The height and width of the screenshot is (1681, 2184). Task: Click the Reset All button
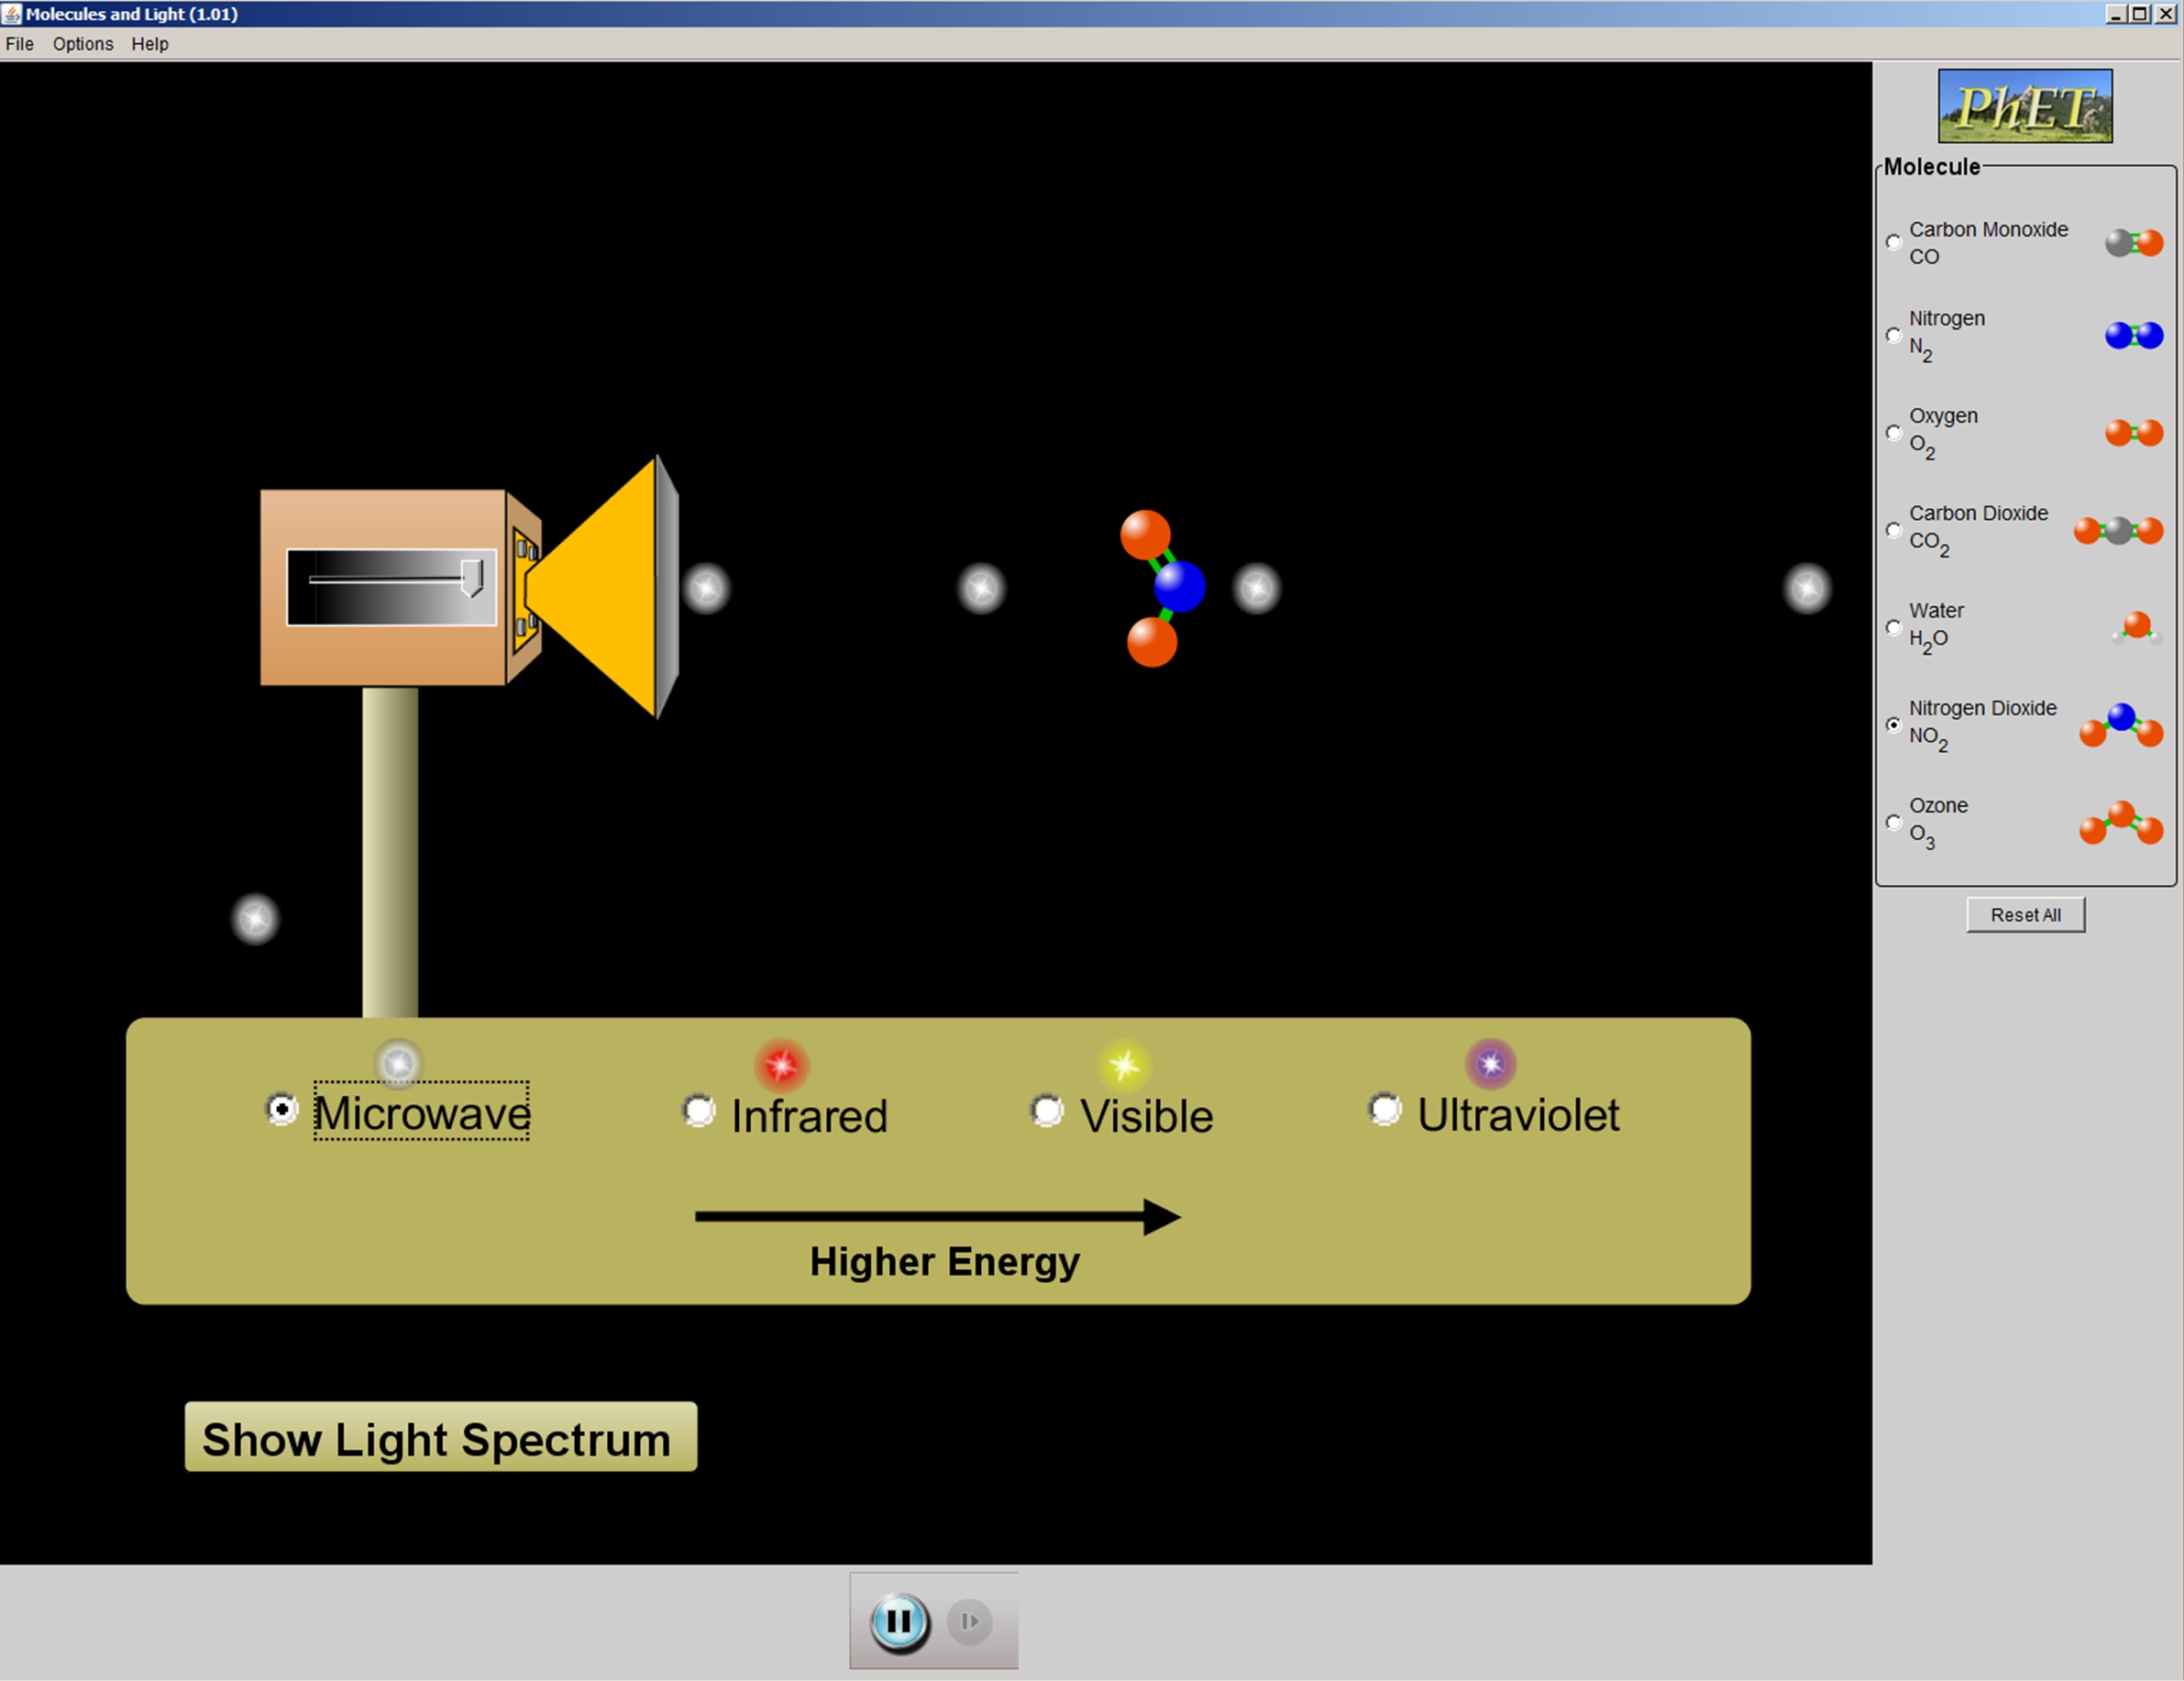pos(2025,915)
